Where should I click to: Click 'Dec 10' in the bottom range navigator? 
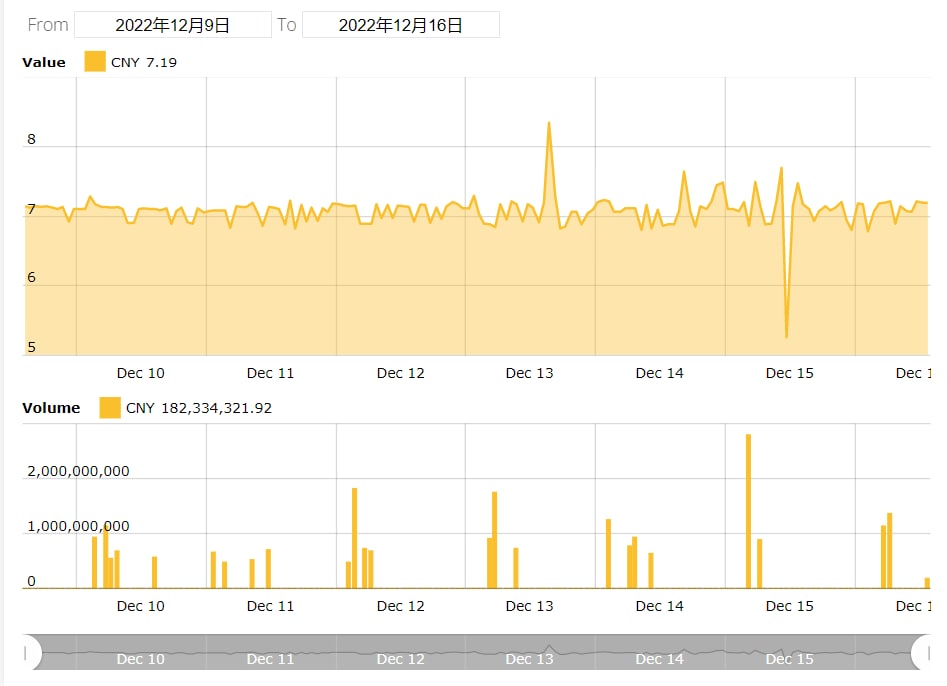click(x=141, y=659)
